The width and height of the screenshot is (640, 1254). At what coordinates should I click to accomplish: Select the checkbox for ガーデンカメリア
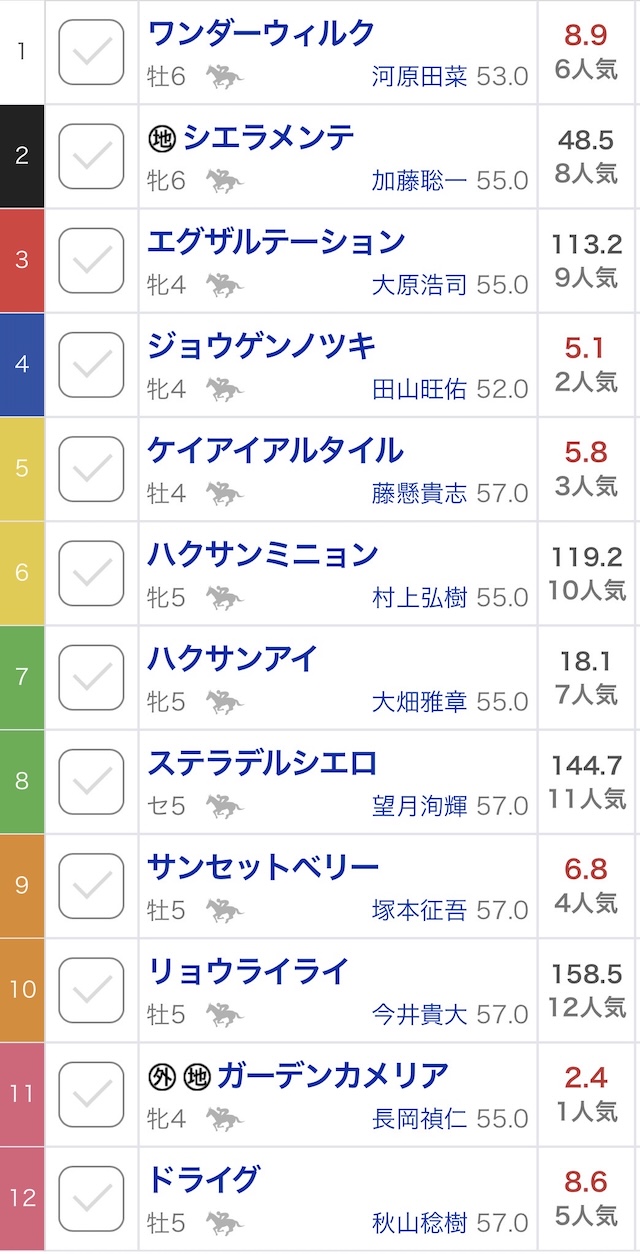[91, 1093]
